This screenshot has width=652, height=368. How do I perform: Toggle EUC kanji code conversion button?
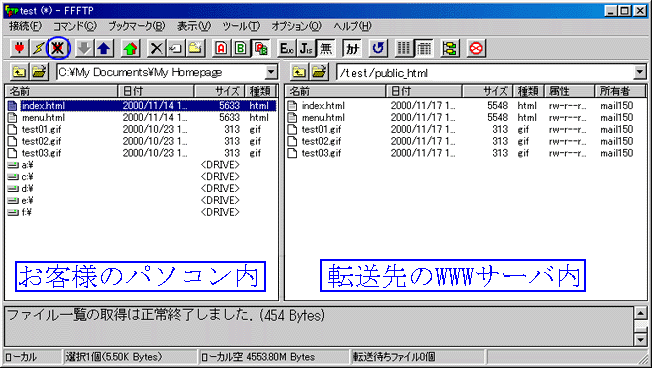(x=286, y=49)
